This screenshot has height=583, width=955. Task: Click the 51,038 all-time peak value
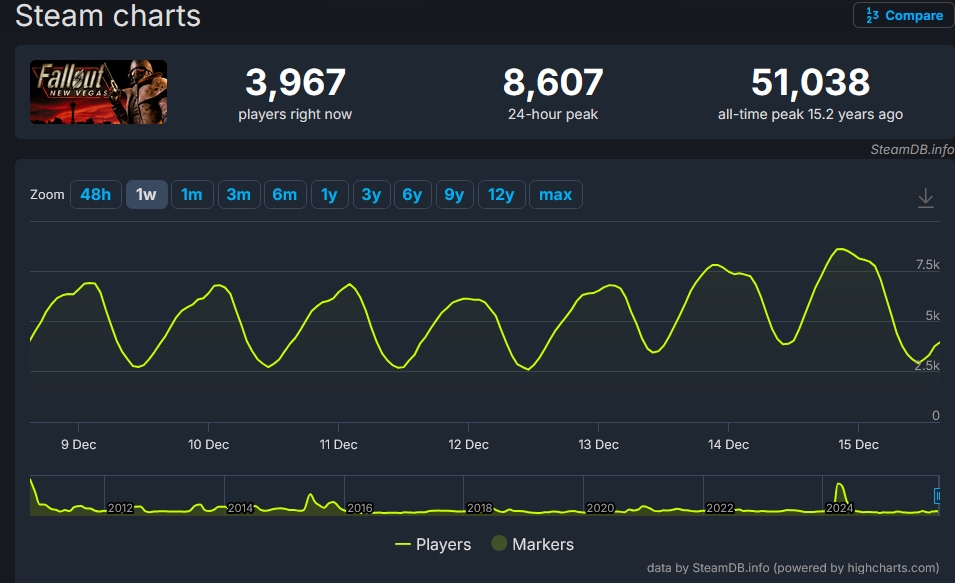tap(811, 82)
